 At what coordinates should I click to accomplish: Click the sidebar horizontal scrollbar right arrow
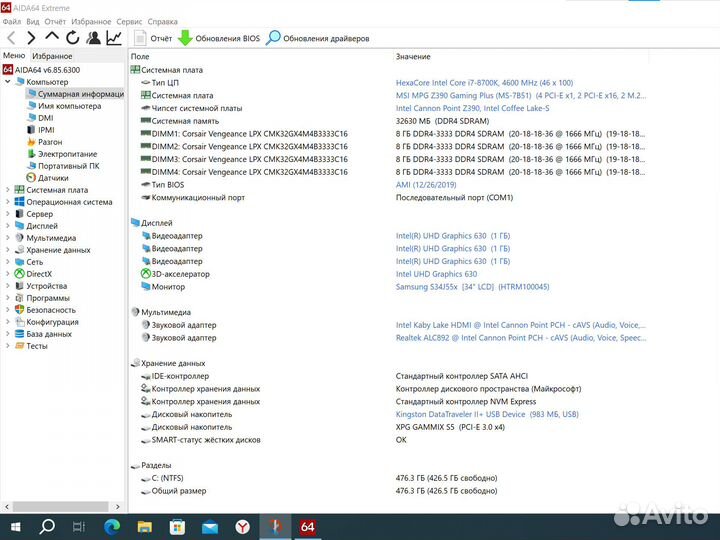pyautogui.click(x=118, y=506)
